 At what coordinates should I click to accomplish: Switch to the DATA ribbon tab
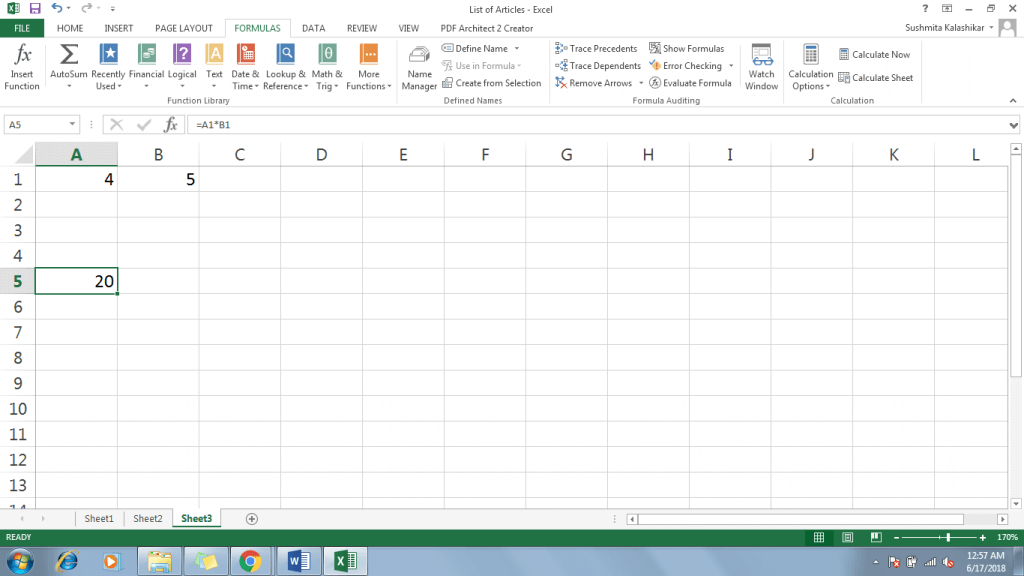(313, 28)
